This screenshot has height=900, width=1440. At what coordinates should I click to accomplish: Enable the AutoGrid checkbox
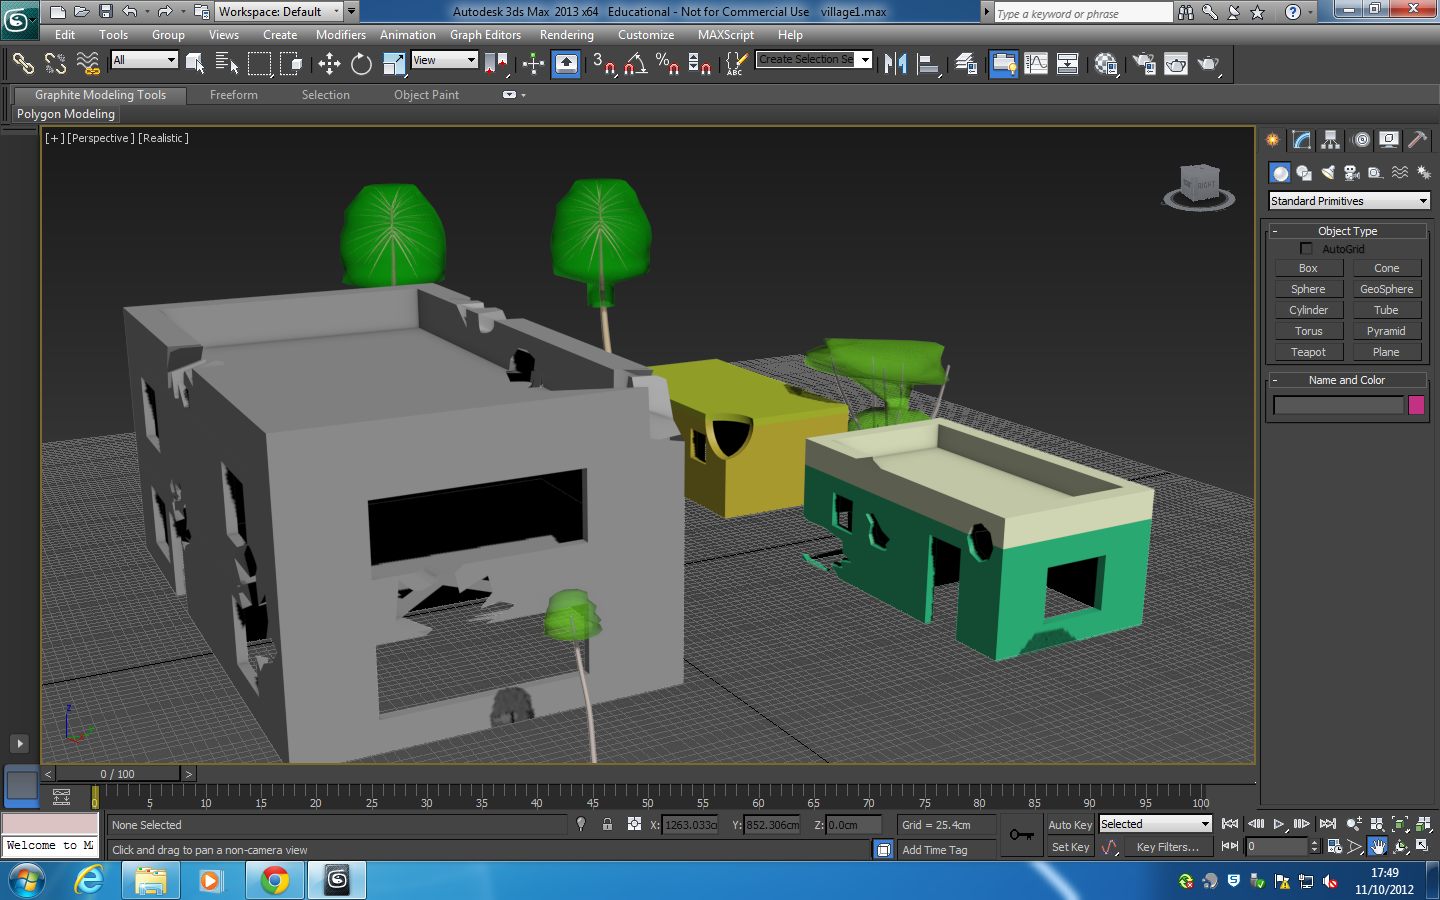[1306, 249]
